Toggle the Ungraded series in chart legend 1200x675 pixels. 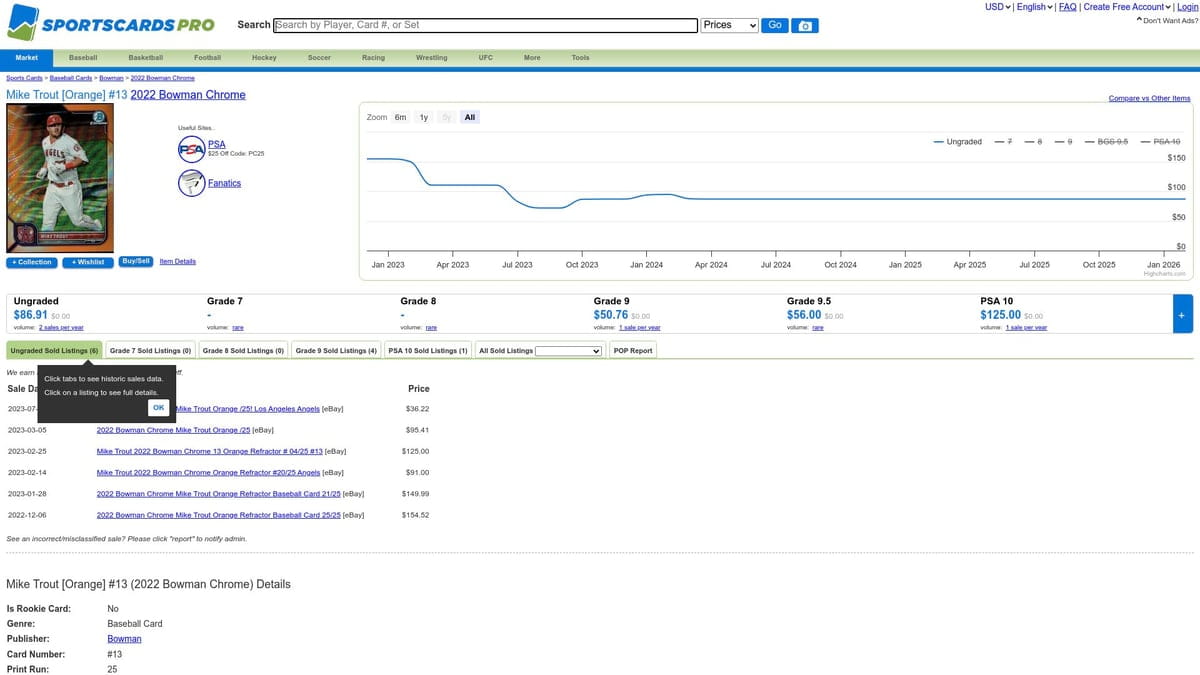pyautogui.click(x=957, y=142)
